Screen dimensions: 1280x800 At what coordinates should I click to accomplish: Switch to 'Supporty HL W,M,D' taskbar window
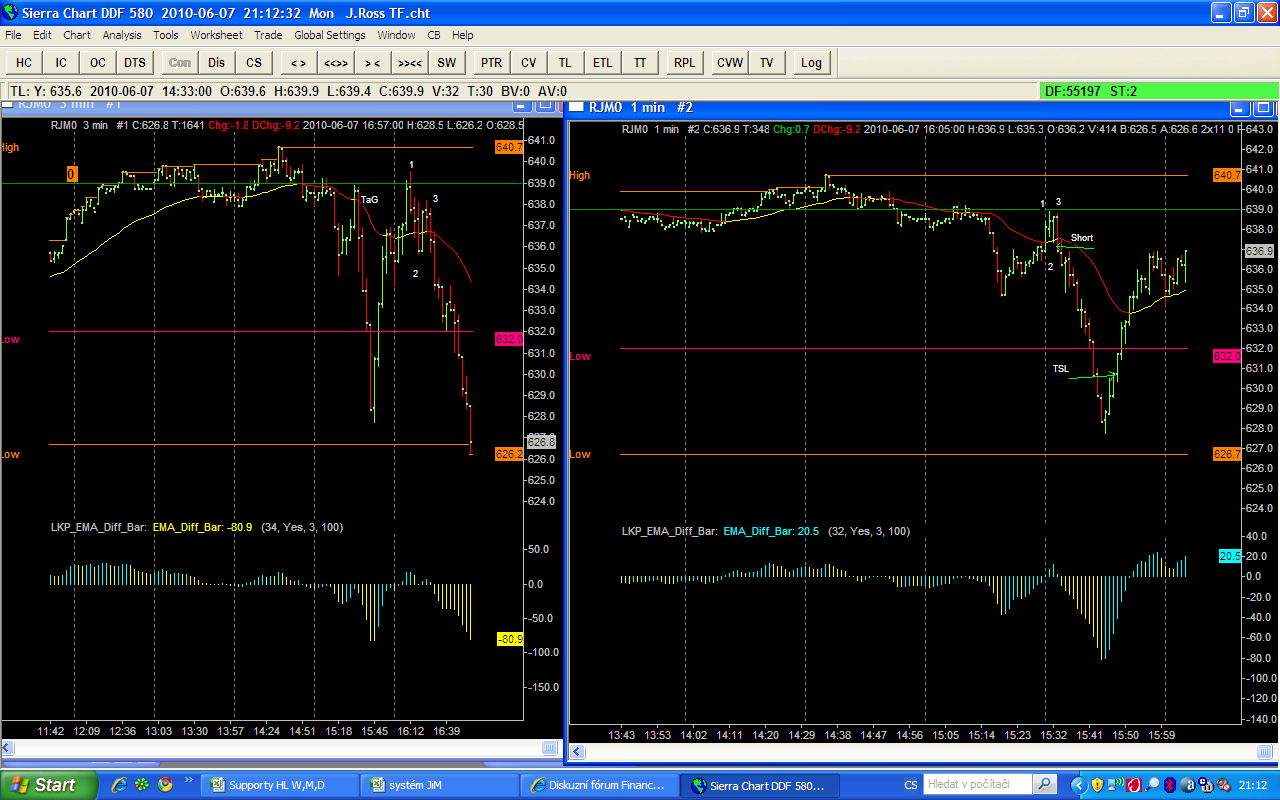coord(280,785)
